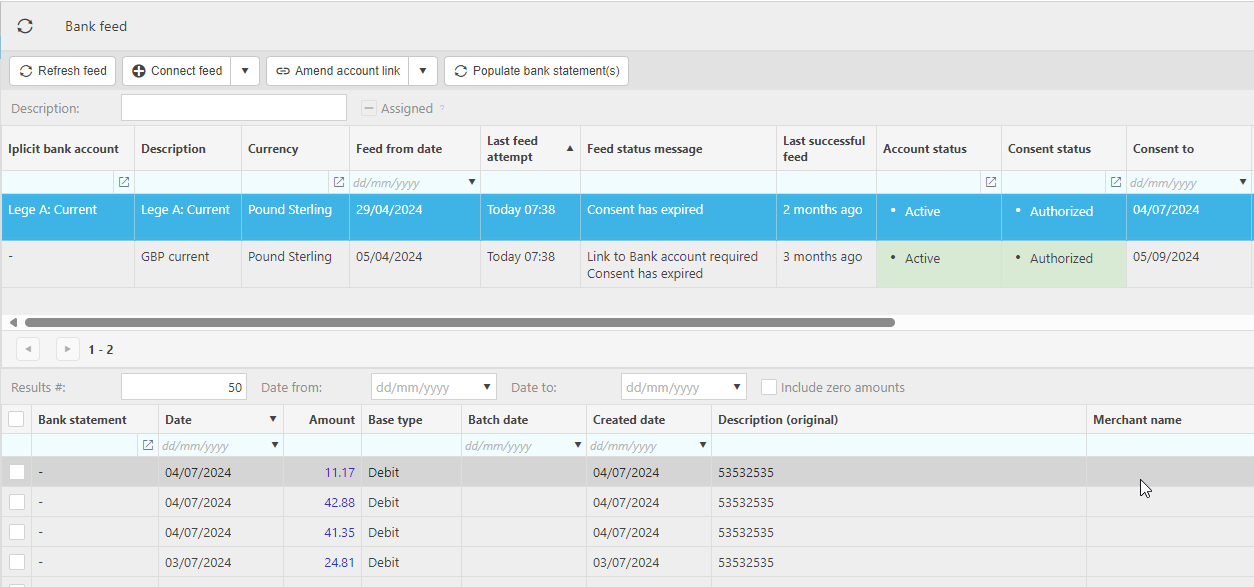Open the Created date filter date picker
1254x587 pixels.
(702, 445)
